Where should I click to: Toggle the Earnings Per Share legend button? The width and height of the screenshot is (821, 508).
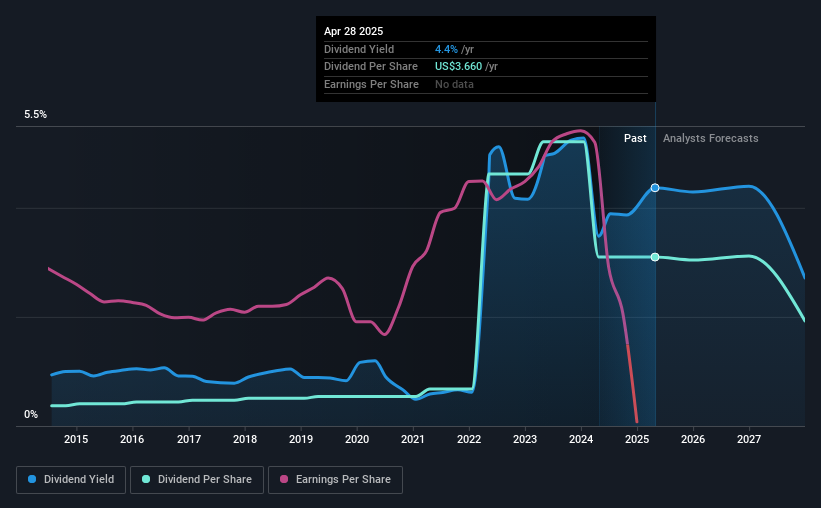click(335, 480)
